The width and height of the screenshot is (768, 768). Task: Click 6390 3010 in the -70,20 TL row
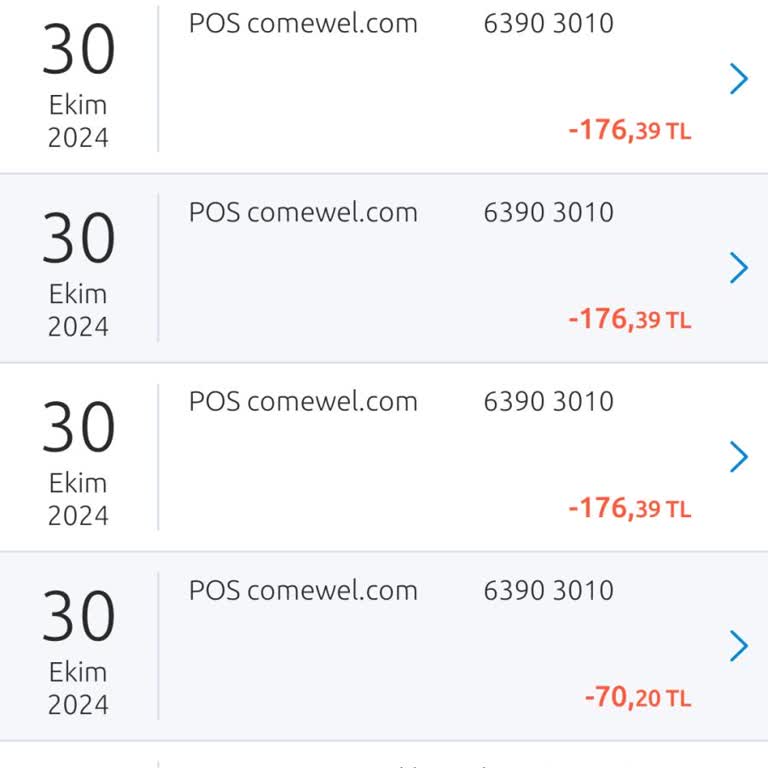(x=548, y=590)
